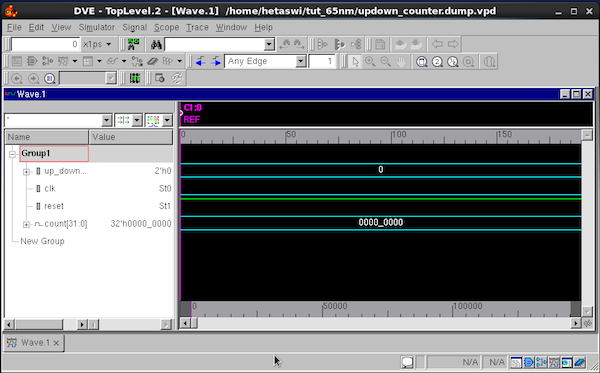Viewport: 600px width, 373px height.
Task: Open the find text combo box dropdown arrow
Action: (x=269, y=44)
